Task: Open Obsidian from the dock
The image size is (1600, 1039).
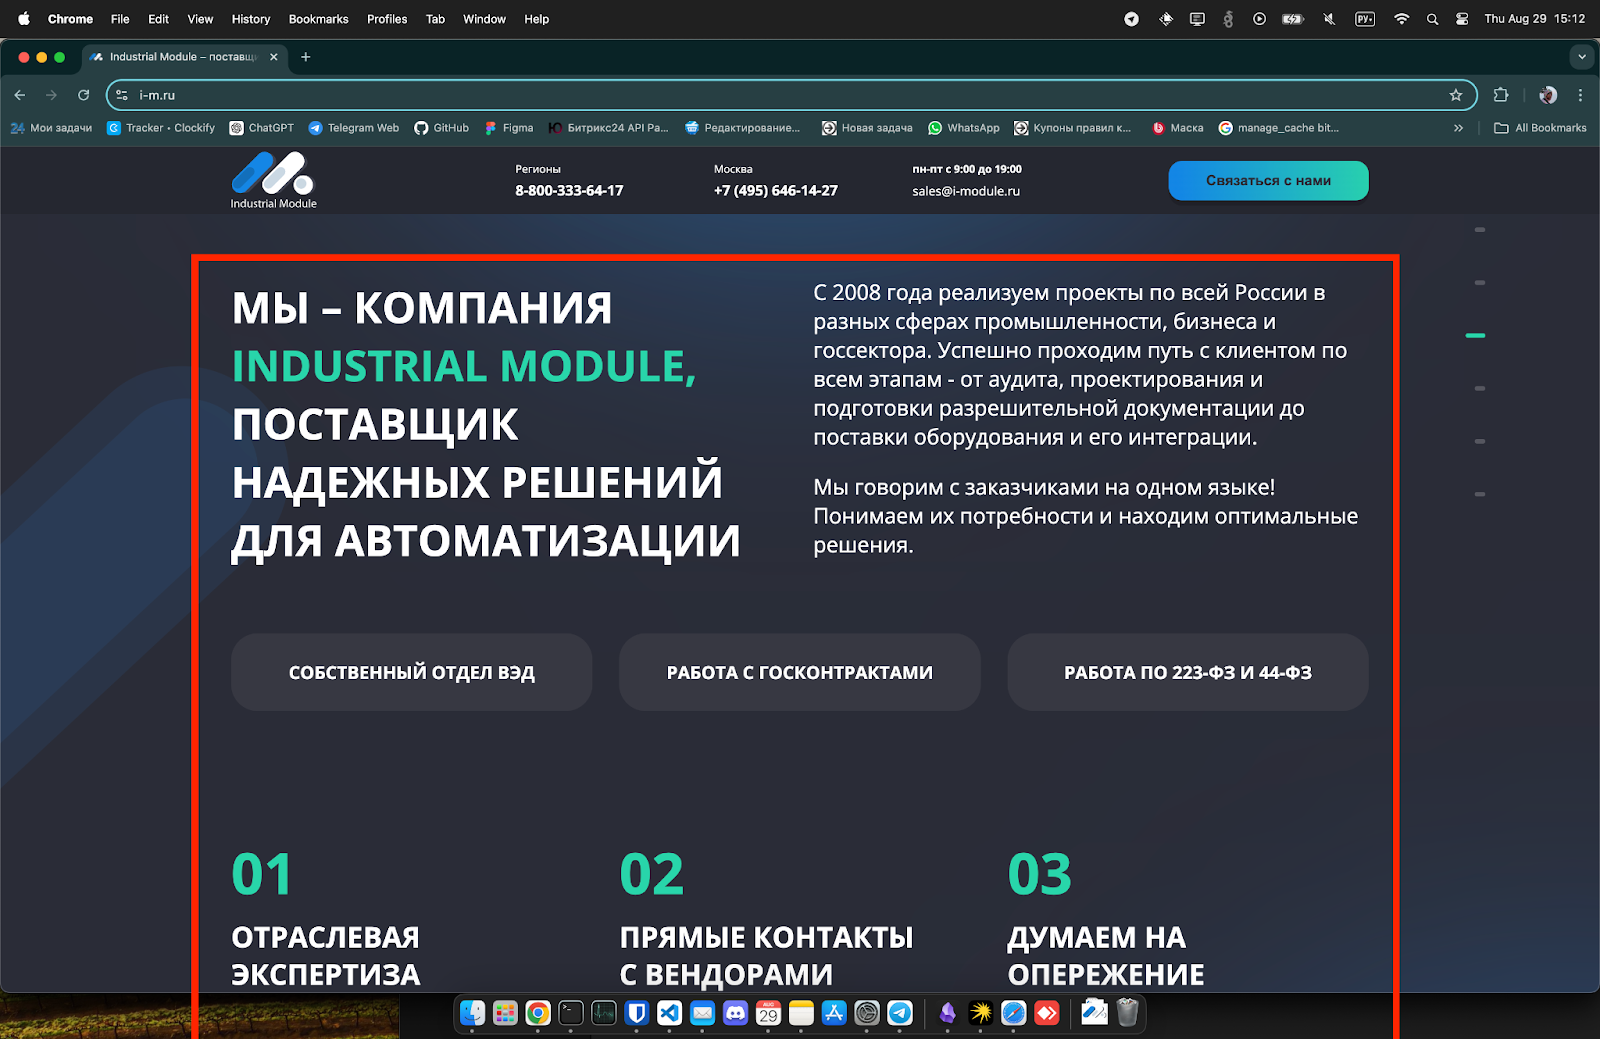Action: 948,1013
